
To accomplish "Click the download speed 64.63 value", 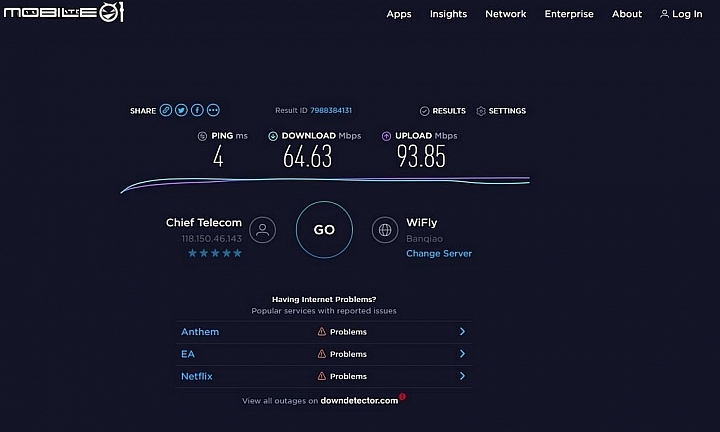I will pyautogui.click(x=307, y=156).
